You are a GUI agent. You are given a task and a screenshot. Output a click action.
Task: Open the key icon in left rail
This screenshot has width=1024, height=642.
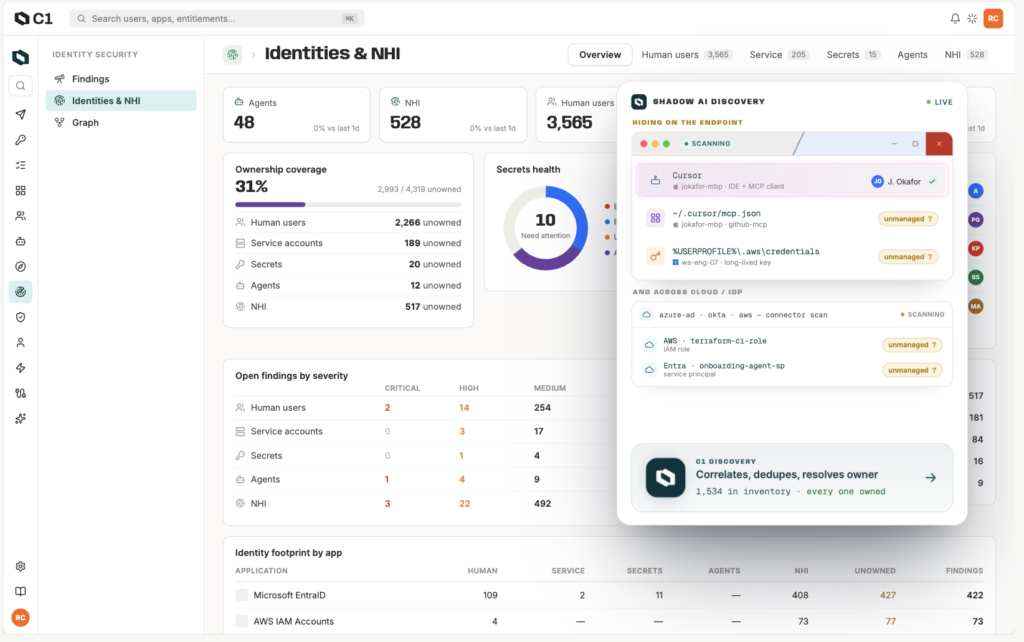click(20, 140)
